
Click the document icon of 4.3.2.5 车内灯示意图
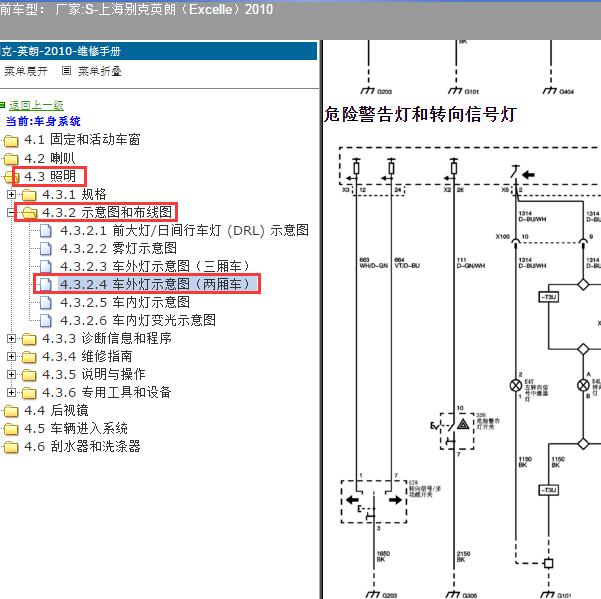pyautogui.click(x=46, y=303)
